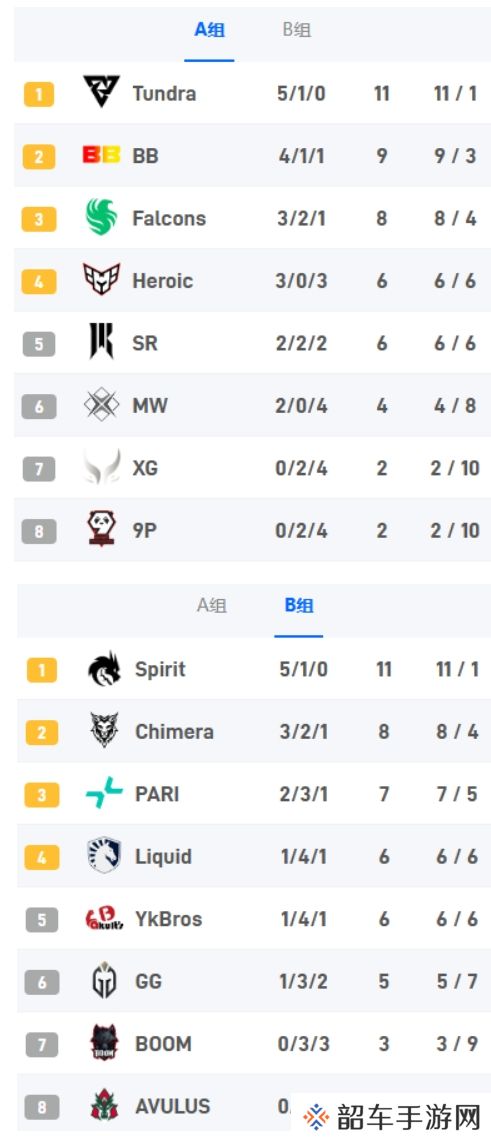This screenshot has height=1143, width=491.
Task: Click the XG team row
Action: (252, 467)
